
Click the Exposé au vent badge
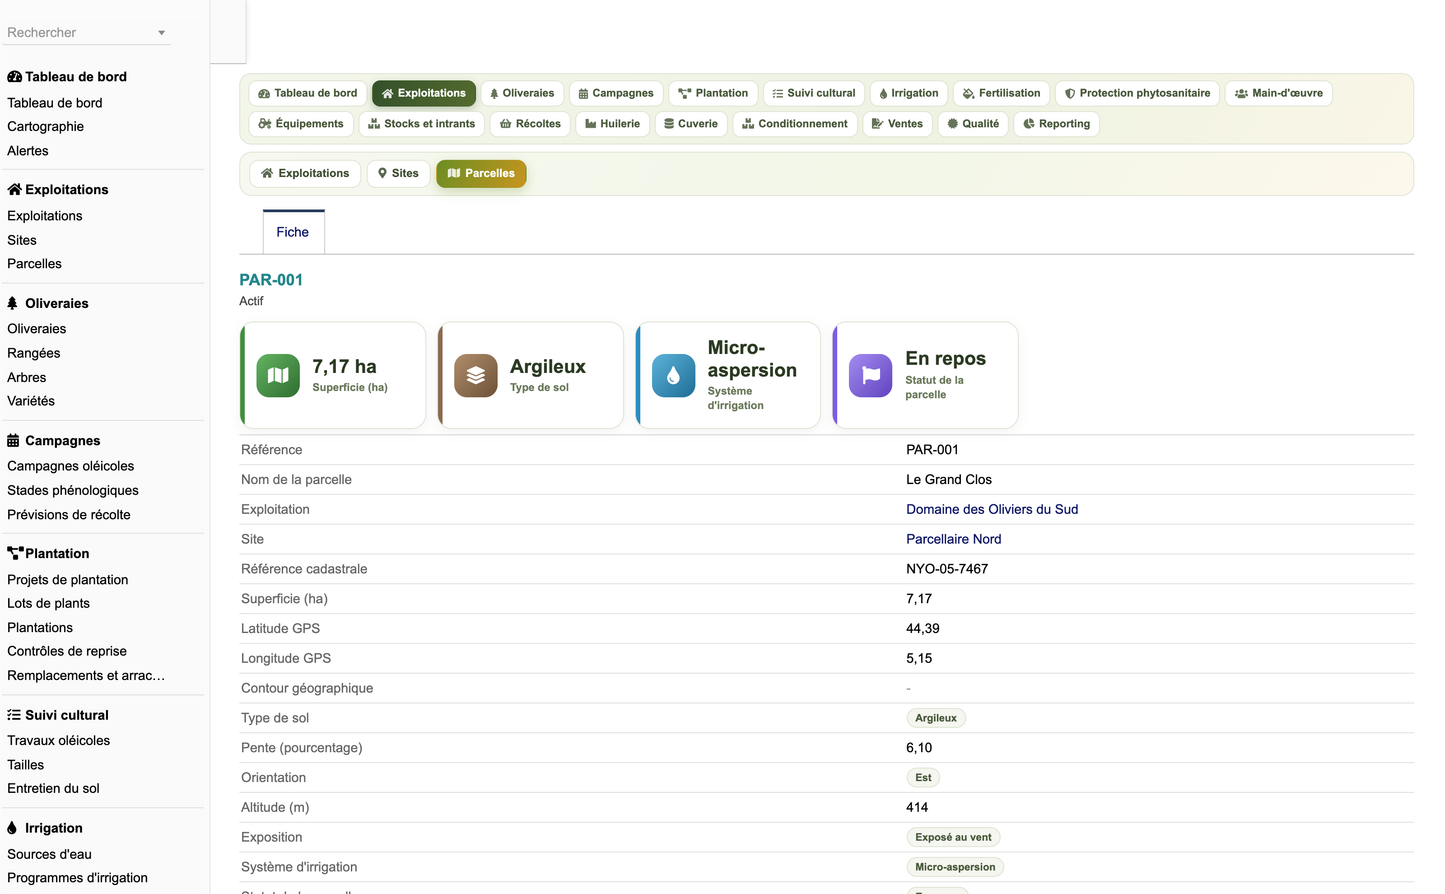pos(953,837)
